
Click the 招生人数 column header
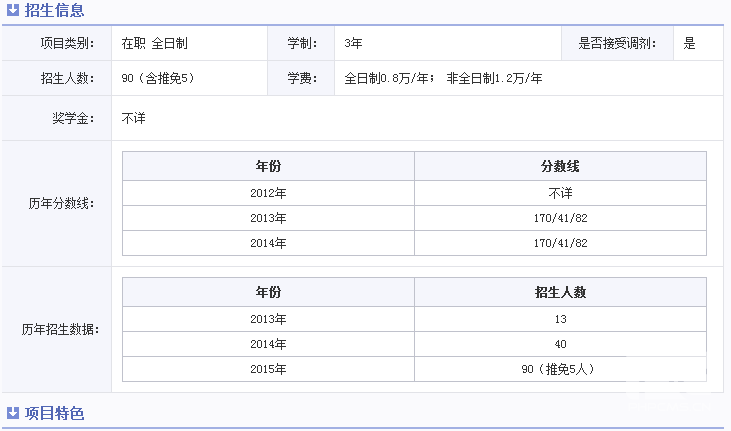point(560,292)
